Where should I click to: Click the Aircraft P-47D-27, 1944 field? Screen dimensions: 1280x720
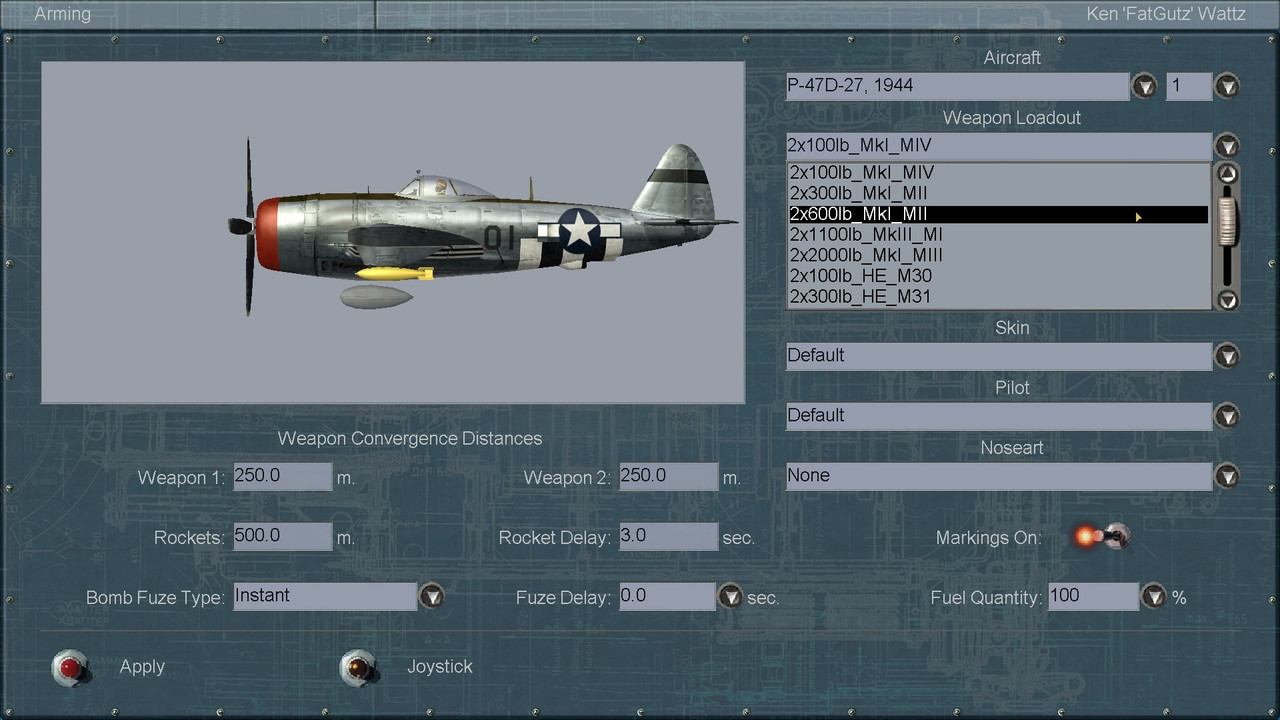957,86
